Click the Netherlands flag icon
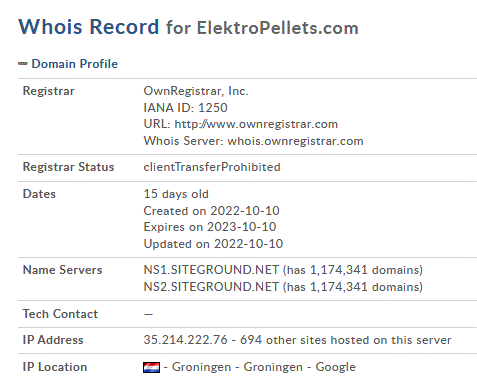 [x=151, y=367]
